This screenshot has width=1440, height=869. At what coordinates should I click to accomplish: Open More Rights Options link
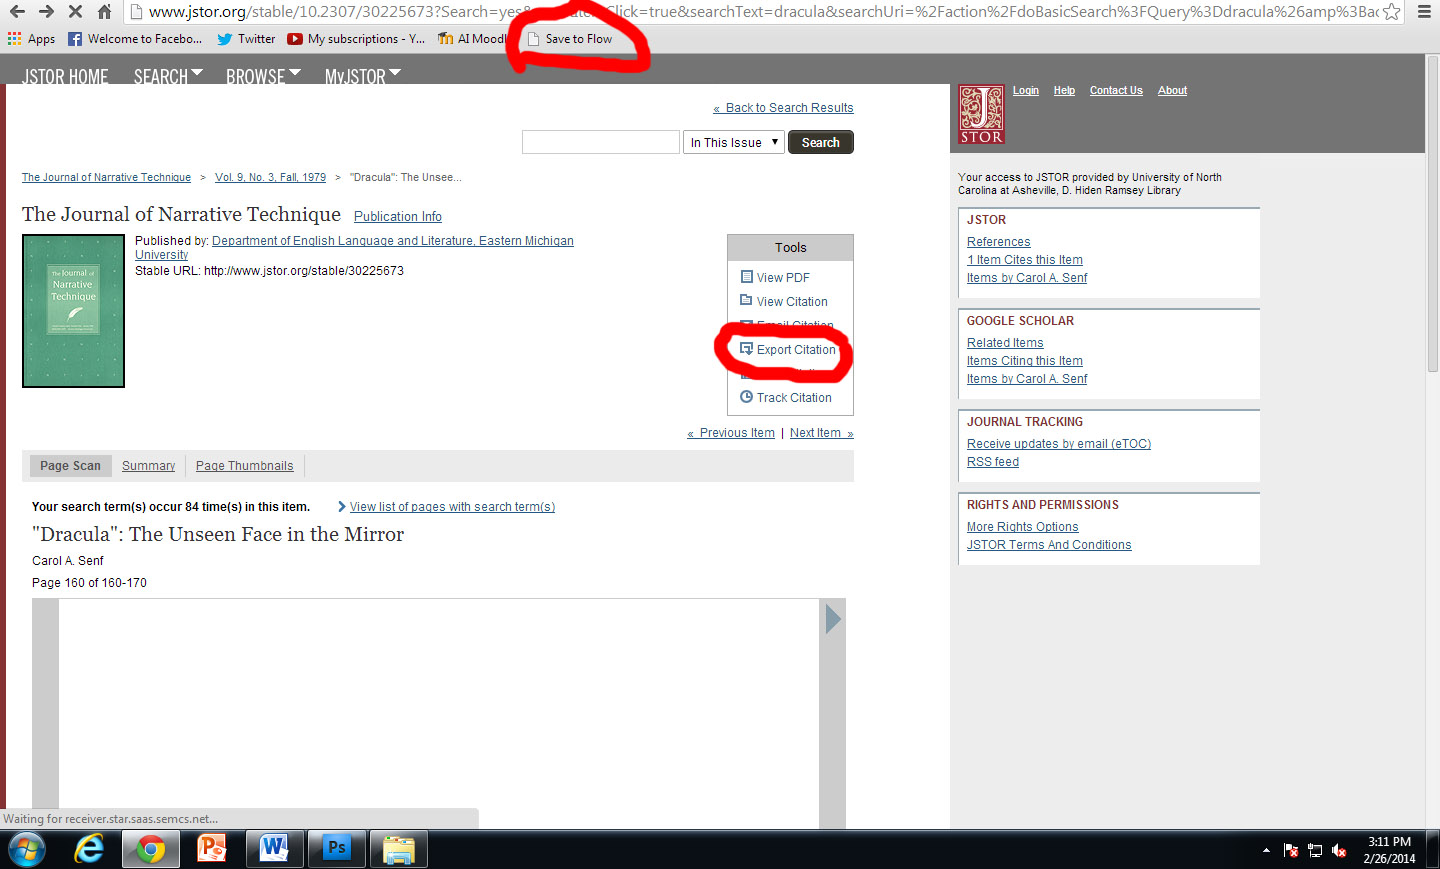[1022, 527]
